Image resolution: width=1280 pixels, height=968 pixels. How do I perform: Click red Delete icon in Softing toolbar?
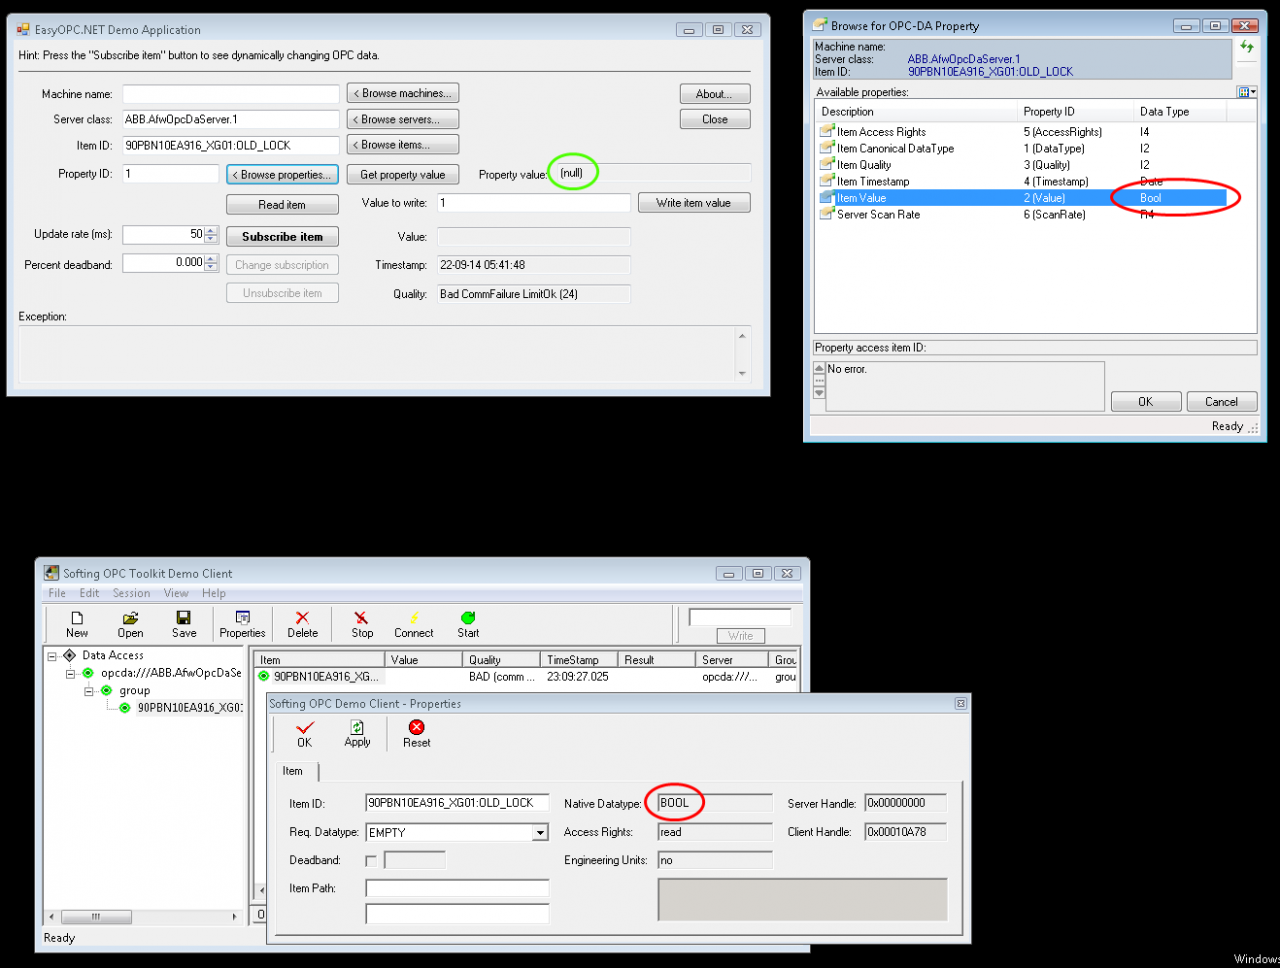[302, 618]
